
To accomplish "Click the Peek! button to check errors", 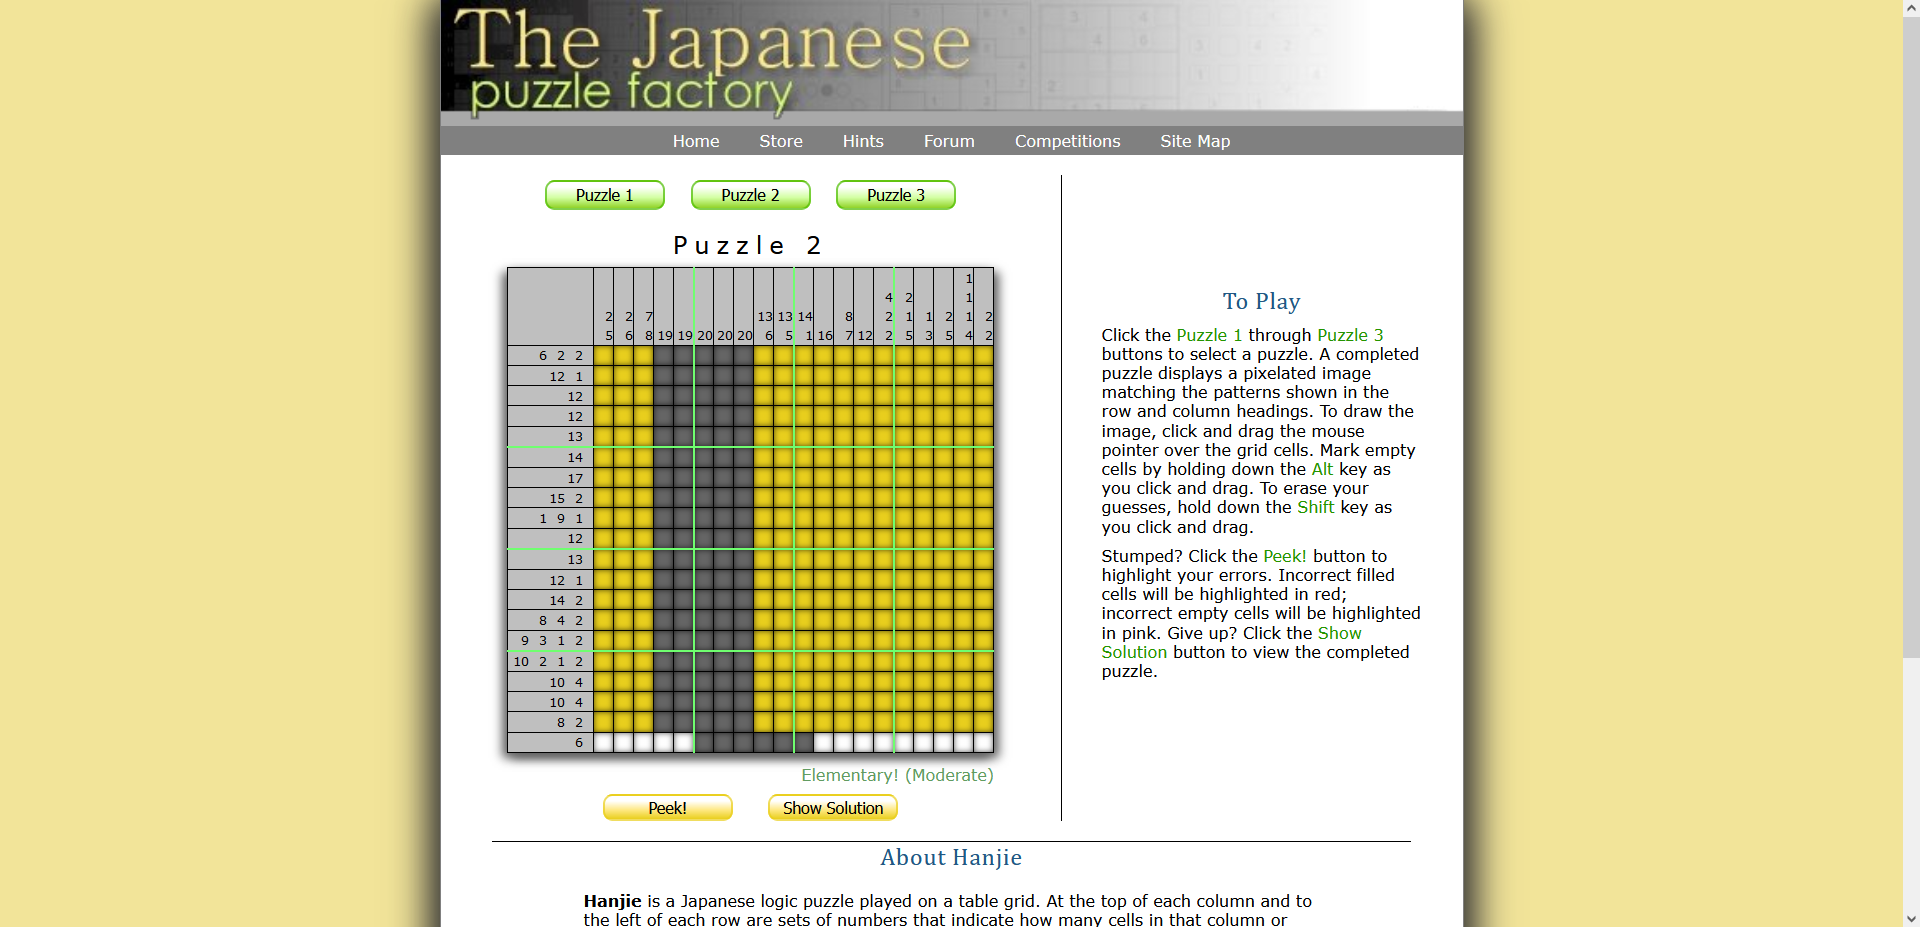I will pos(667,808).
